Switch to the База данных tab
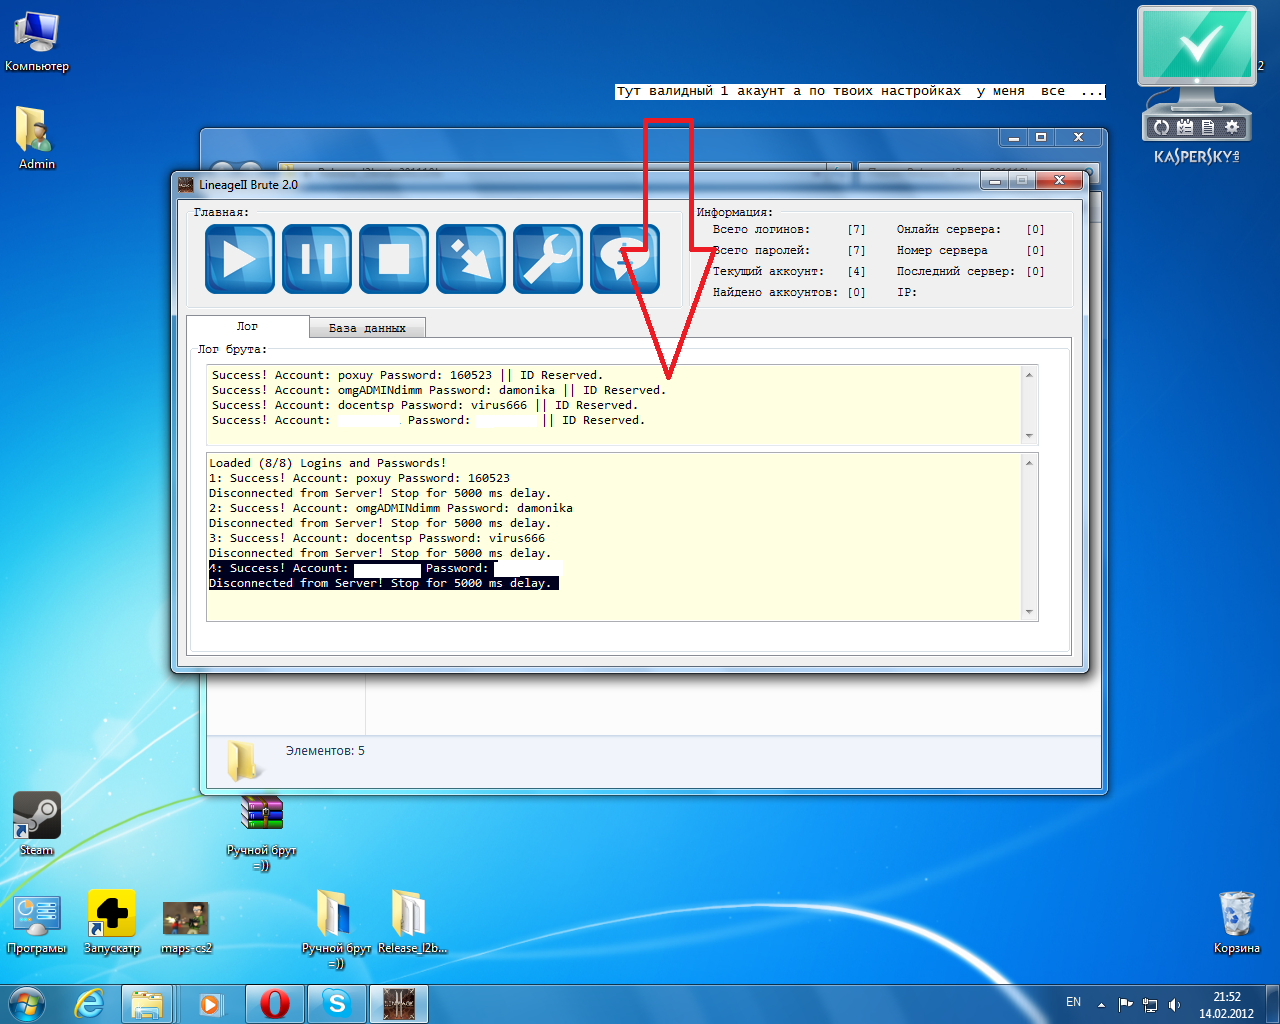This screenshot has height=1024, width=1280. point(367,328)
